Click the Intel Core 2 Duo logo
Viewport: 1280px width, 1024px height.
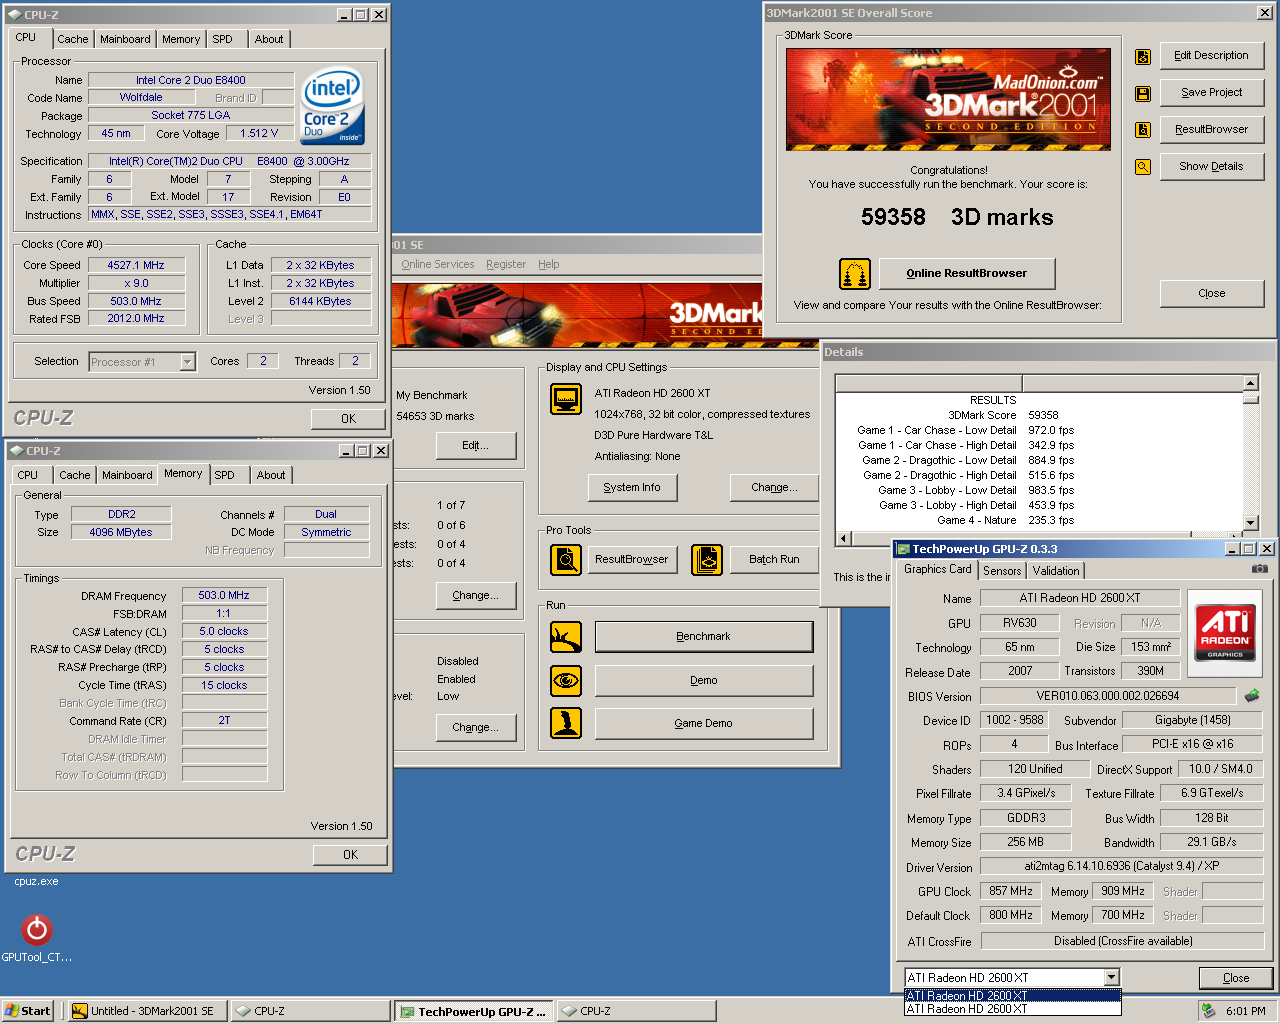coord(333,106)
